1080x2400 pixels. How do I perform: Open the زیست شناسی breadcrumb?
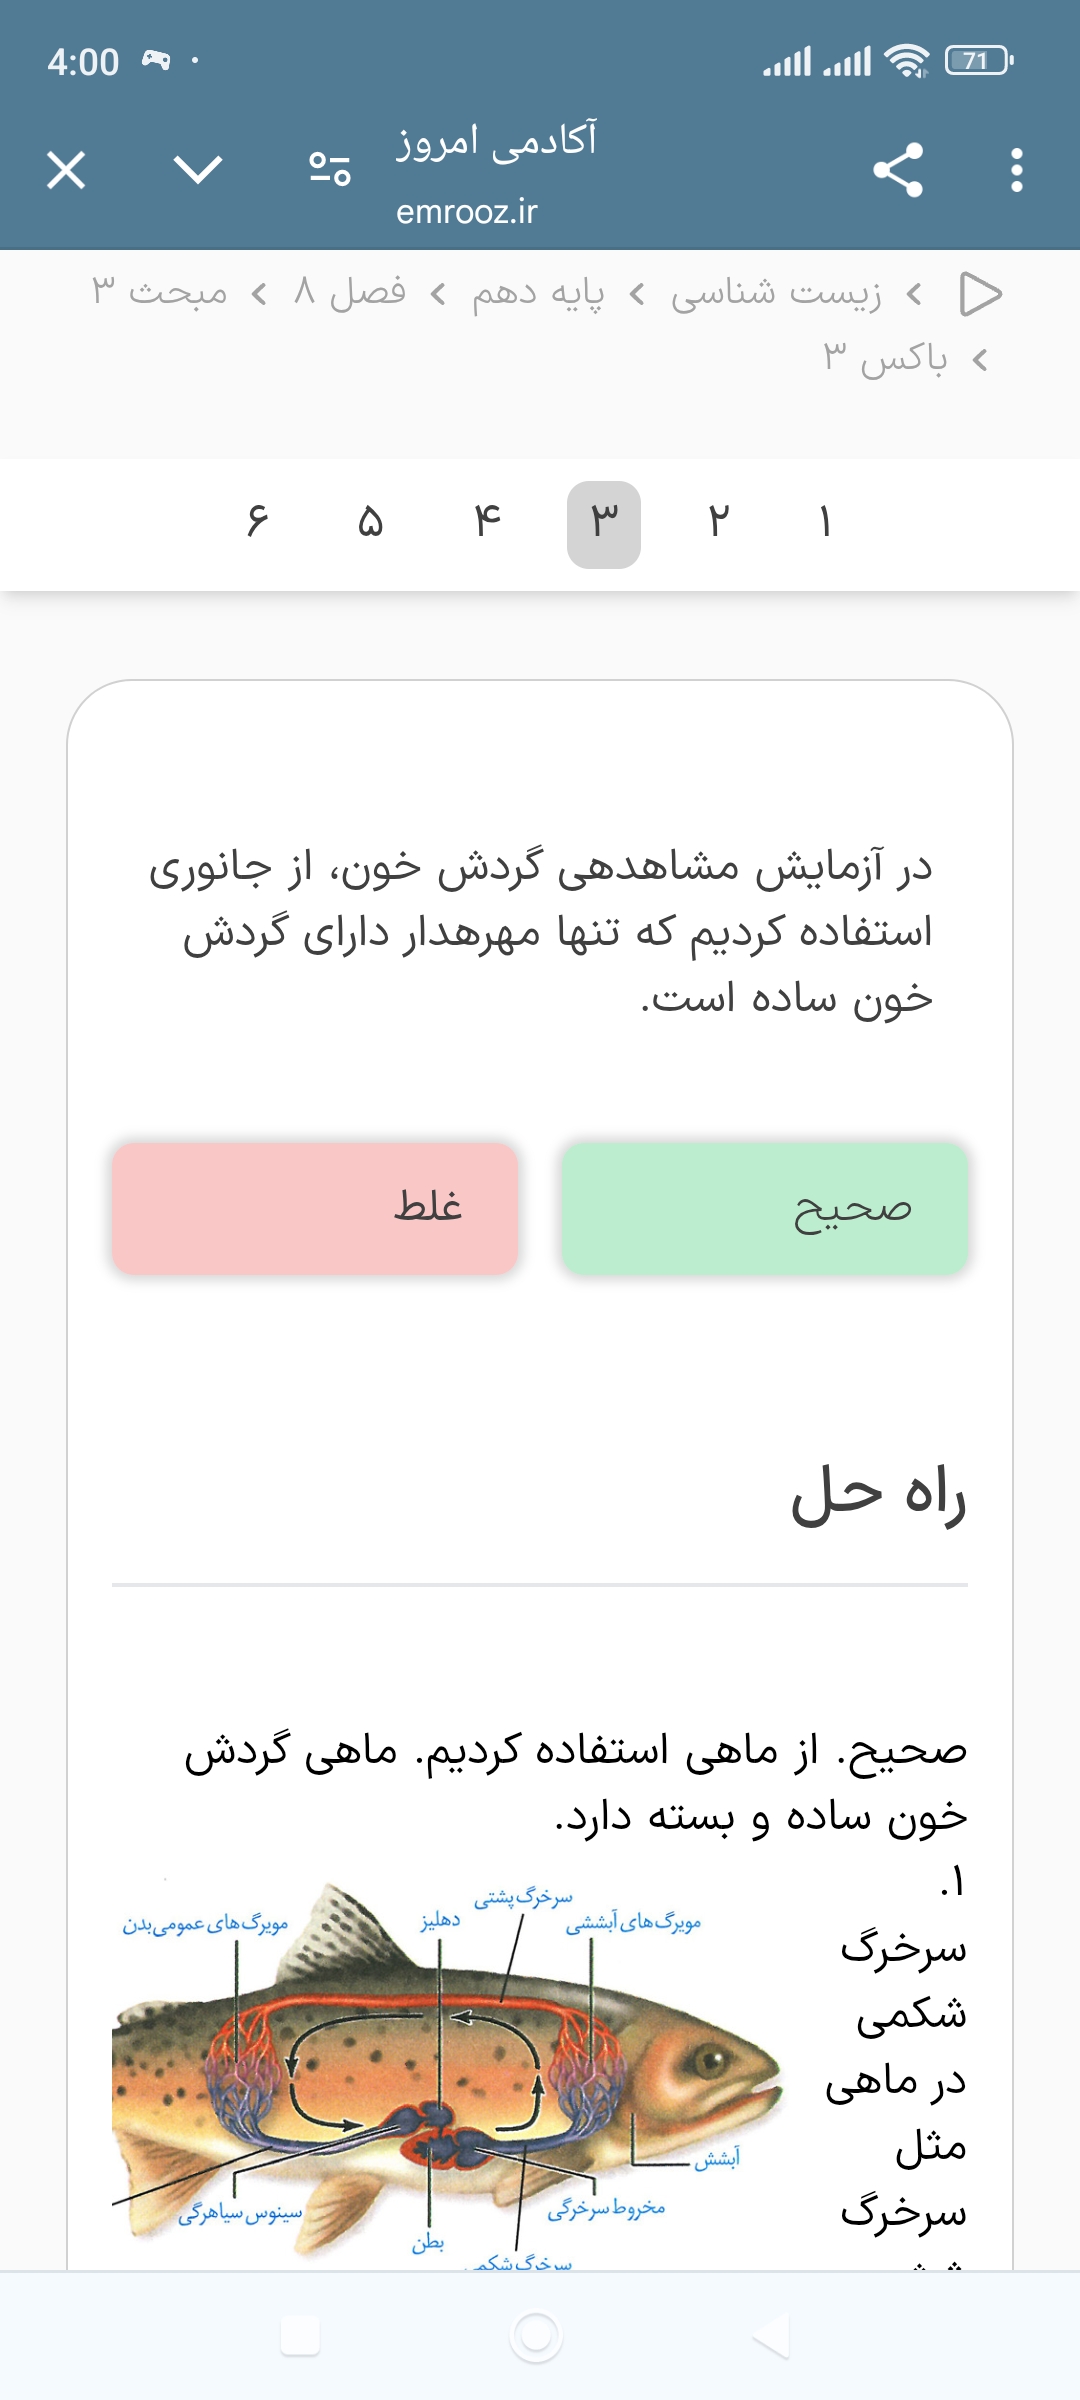[x=776, y=294]
